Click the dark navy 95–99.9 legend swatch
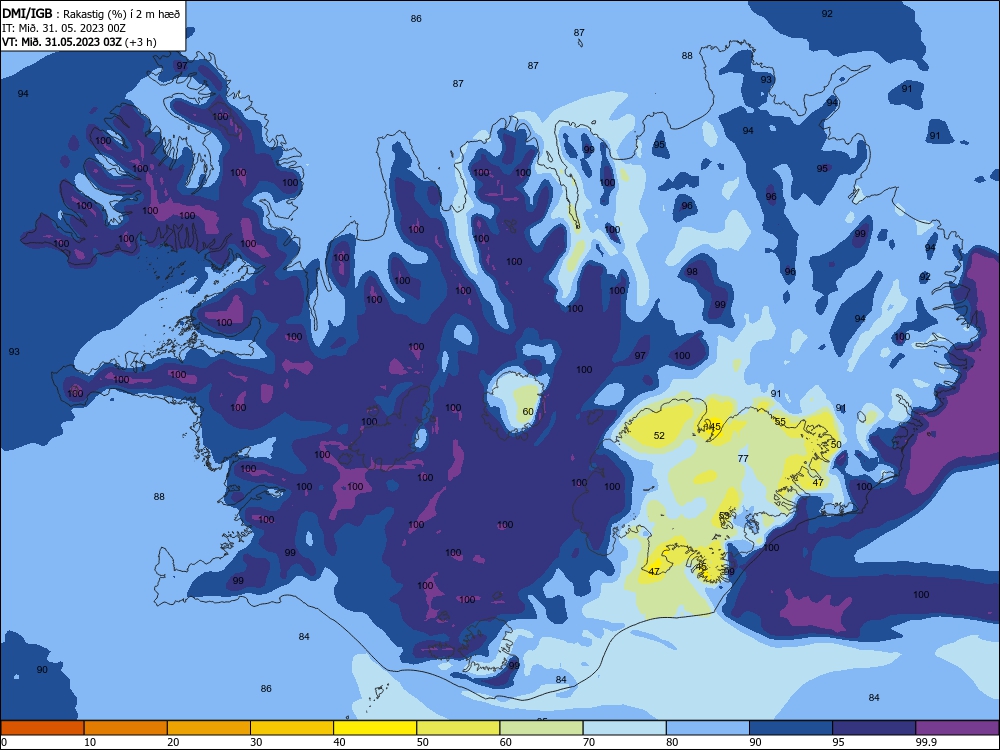1000x750 pixels. coord(874,728)
